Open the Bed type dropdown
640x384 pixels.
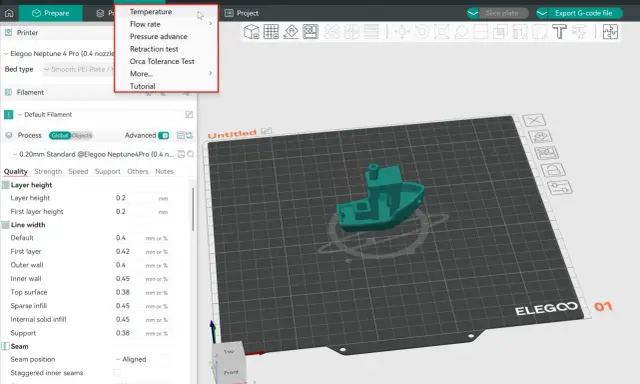(78, 69)
